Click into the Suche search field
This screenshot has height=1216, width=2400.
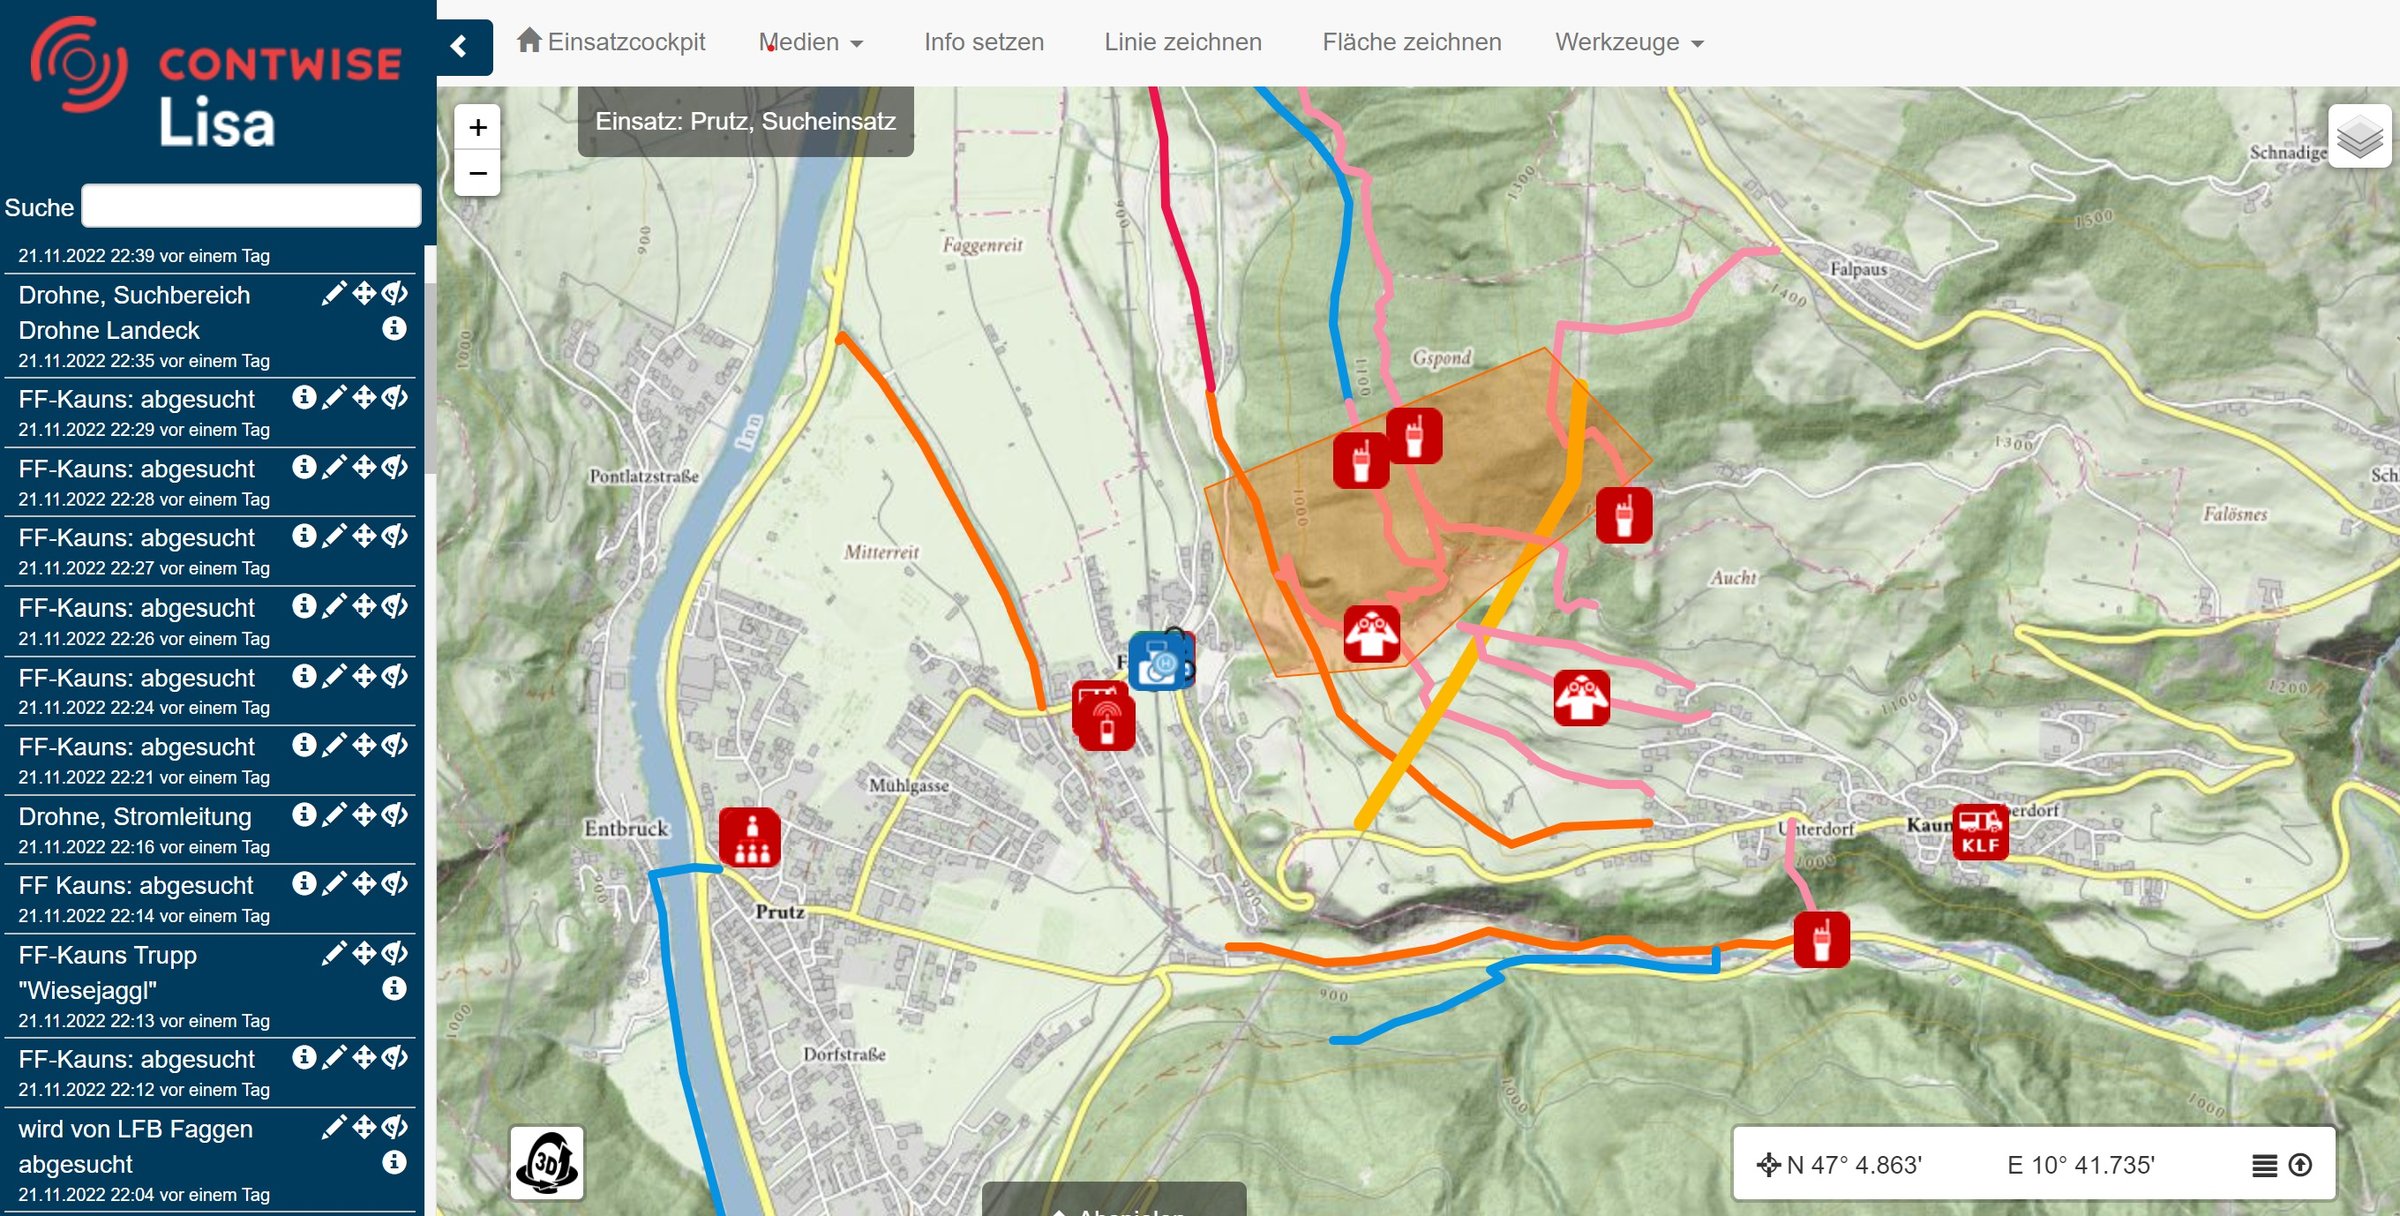(251, 206)
